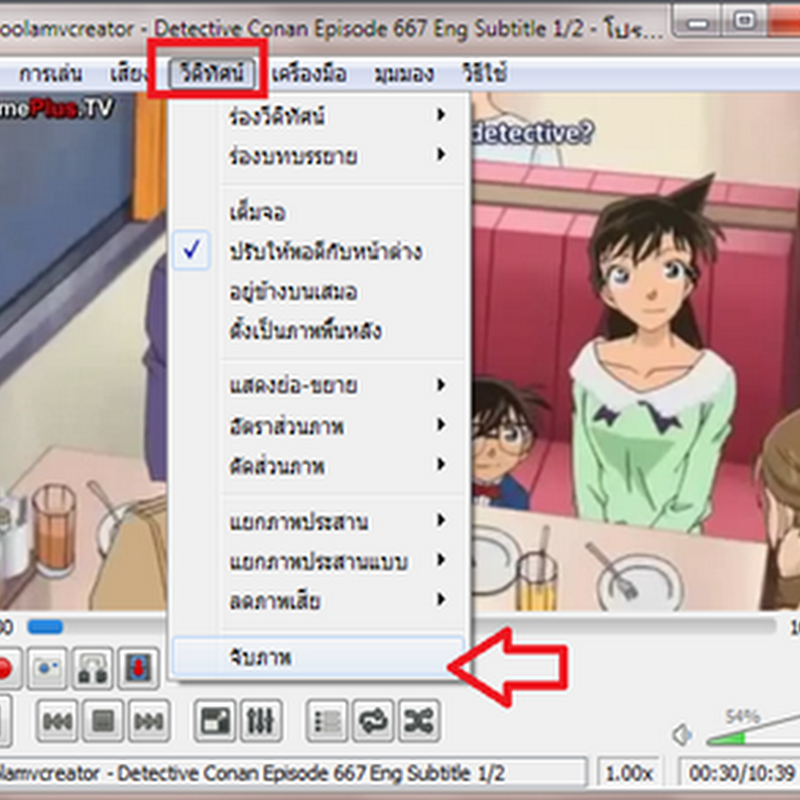This screenshot has height=800, width=800.
Task: Select ตั้งเป็นภาพพื้นหลัง wallpaper option
Action: (x=317, y=331)
